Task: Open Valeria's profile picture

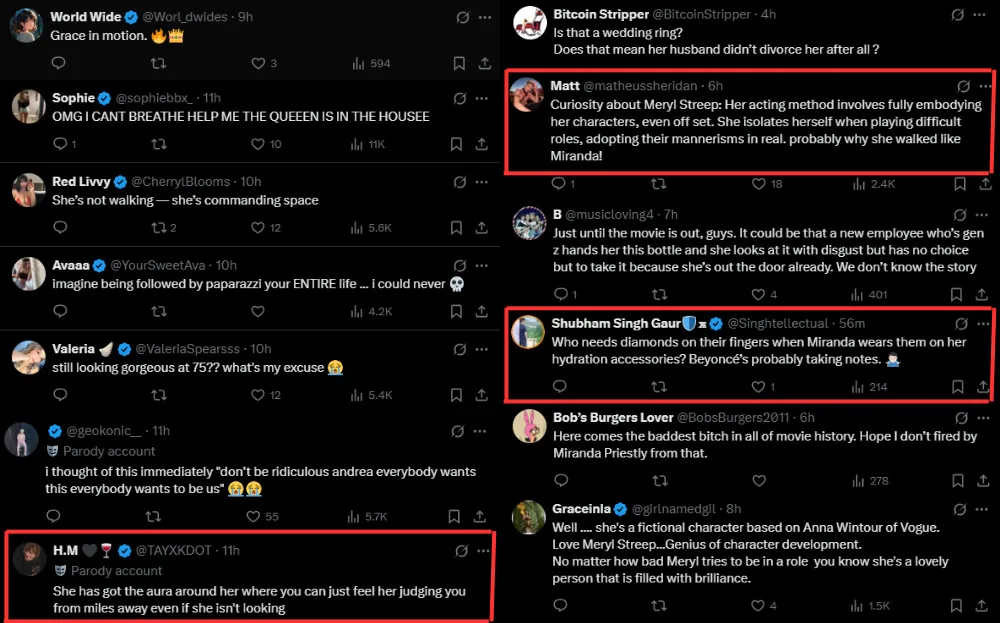Action: coord(26,357)
